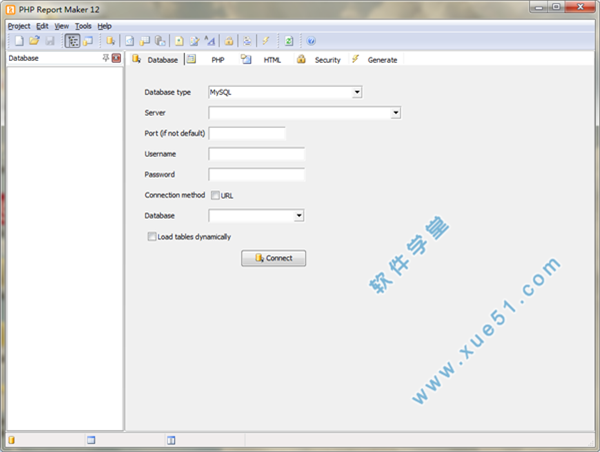Click the letter A text style icon

(210, 41)
